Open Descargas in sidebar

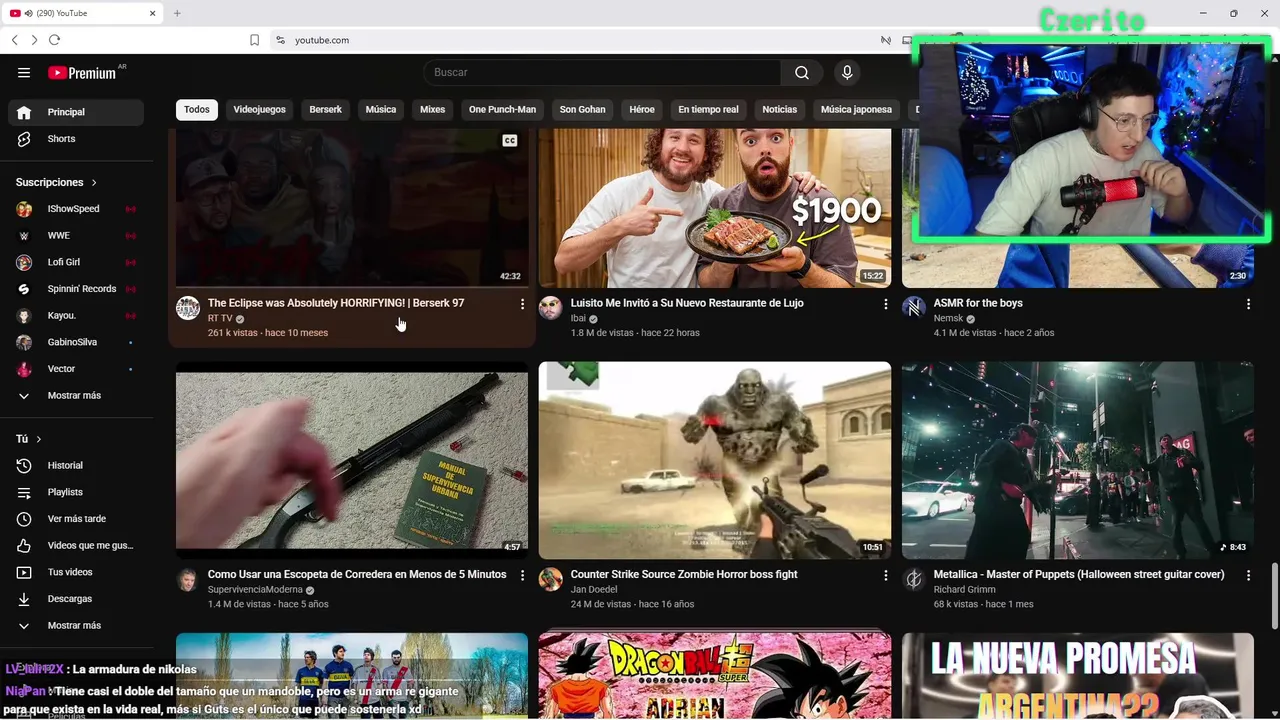(76, 599)
